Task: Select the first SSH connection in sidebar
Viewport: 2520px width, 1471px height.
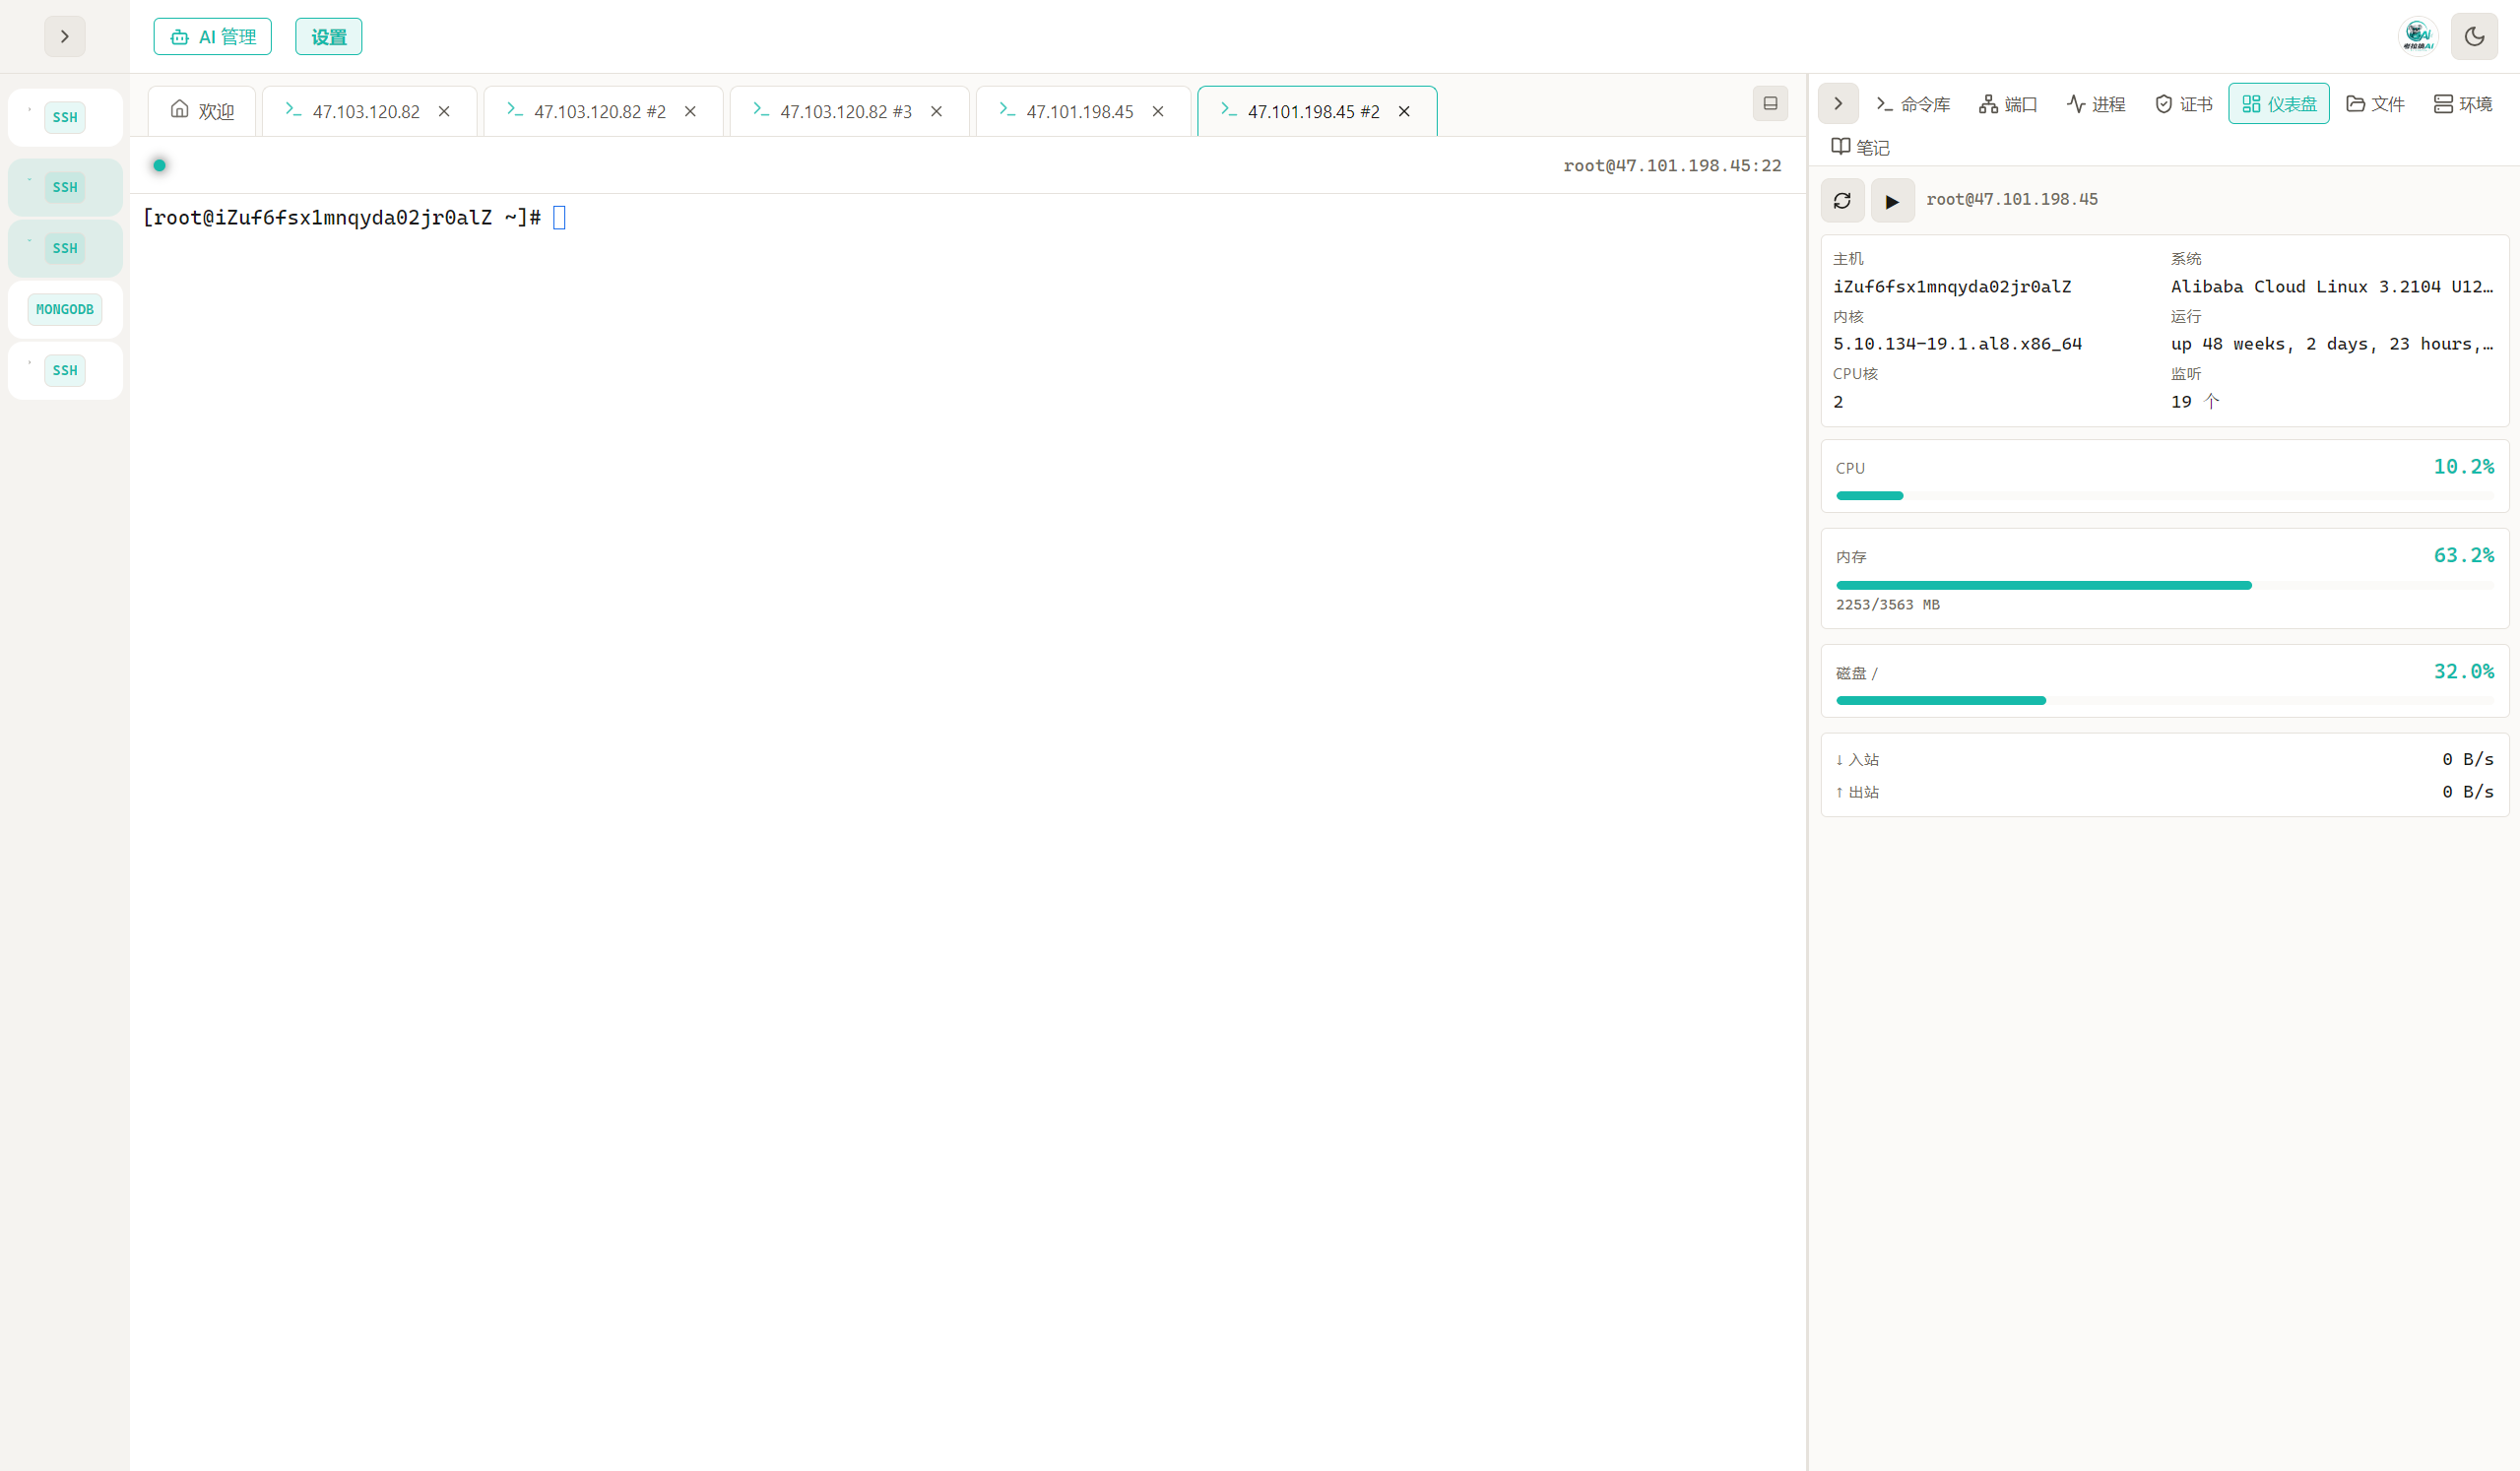Action: click(x=65, y=117)
